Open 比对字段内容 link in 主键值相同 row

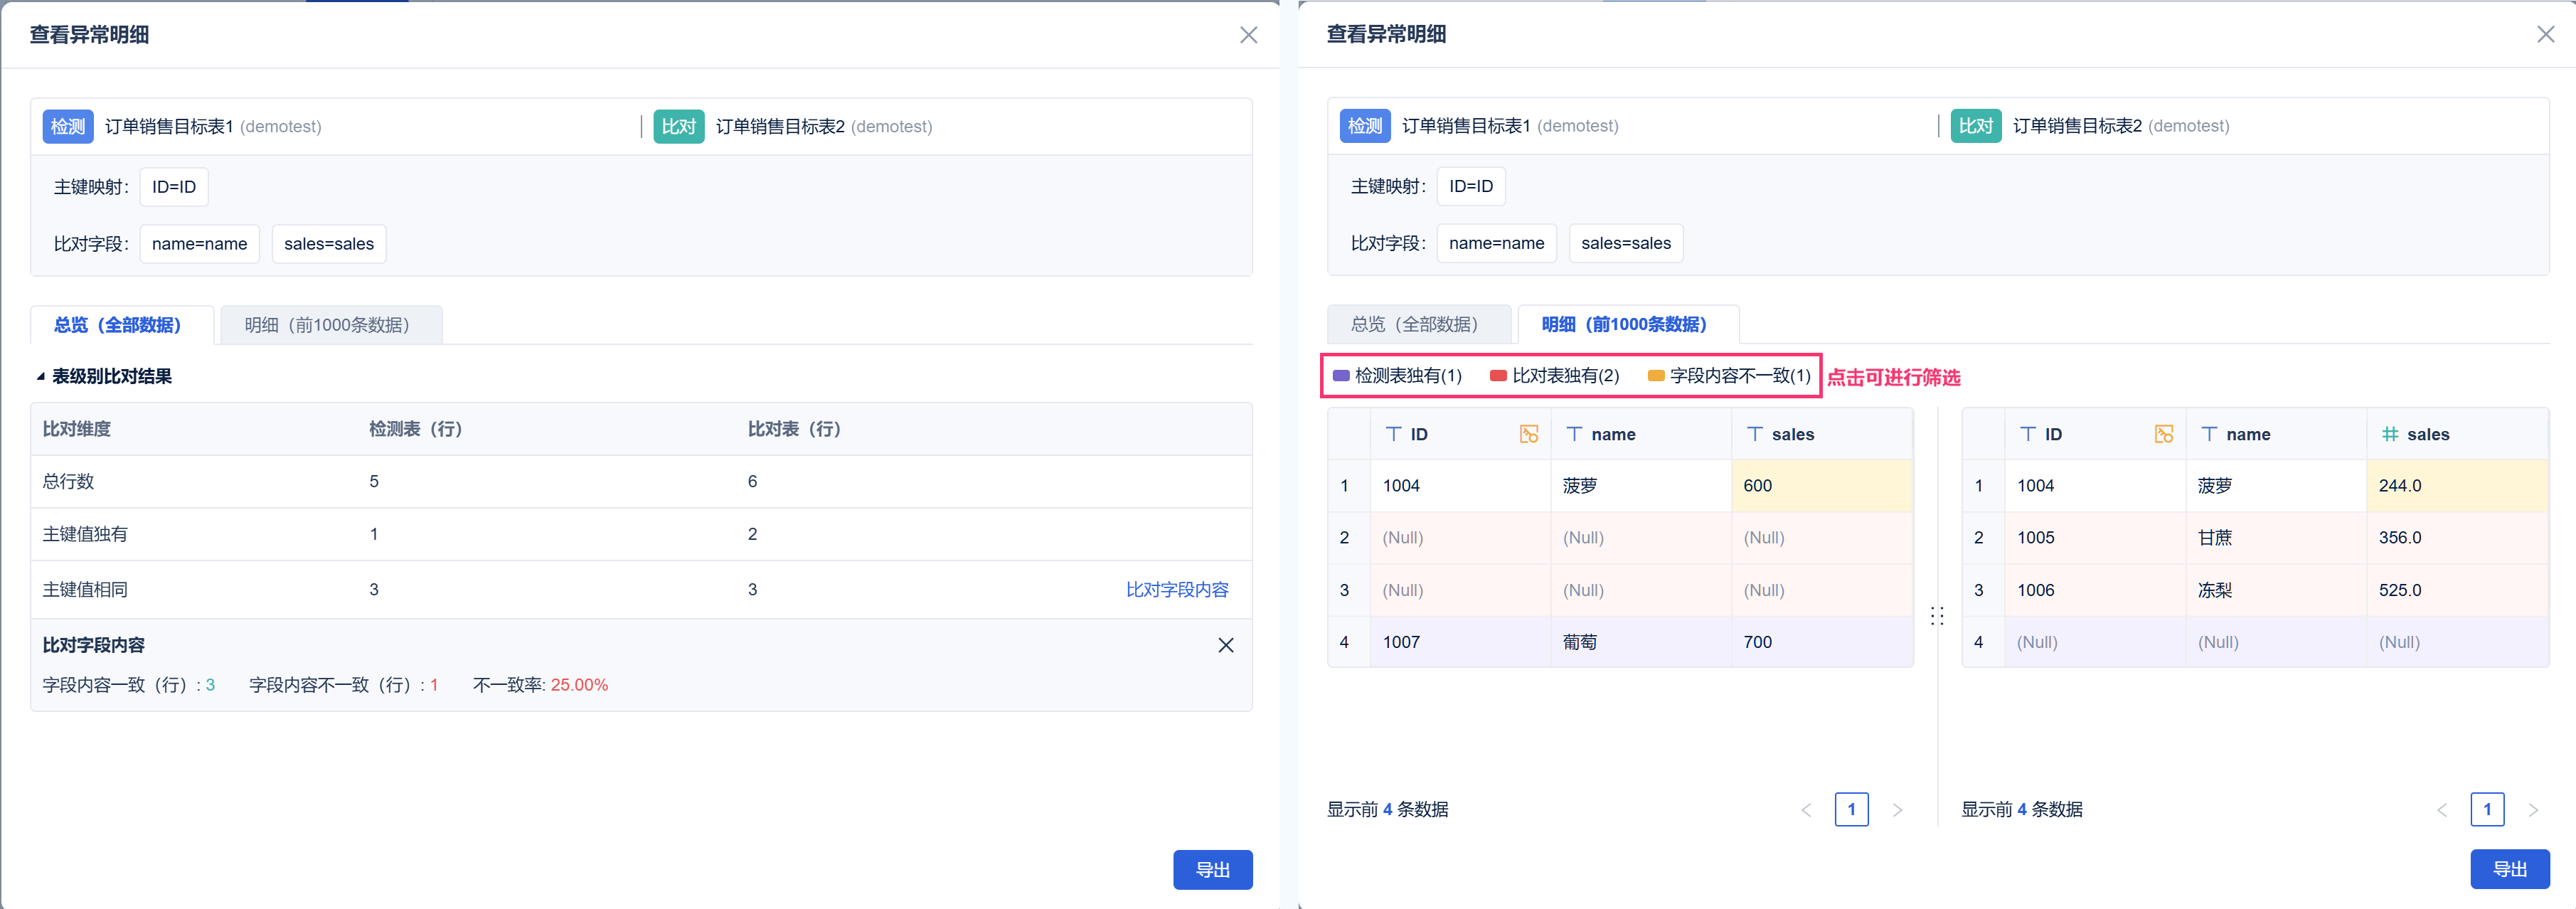1177,590
